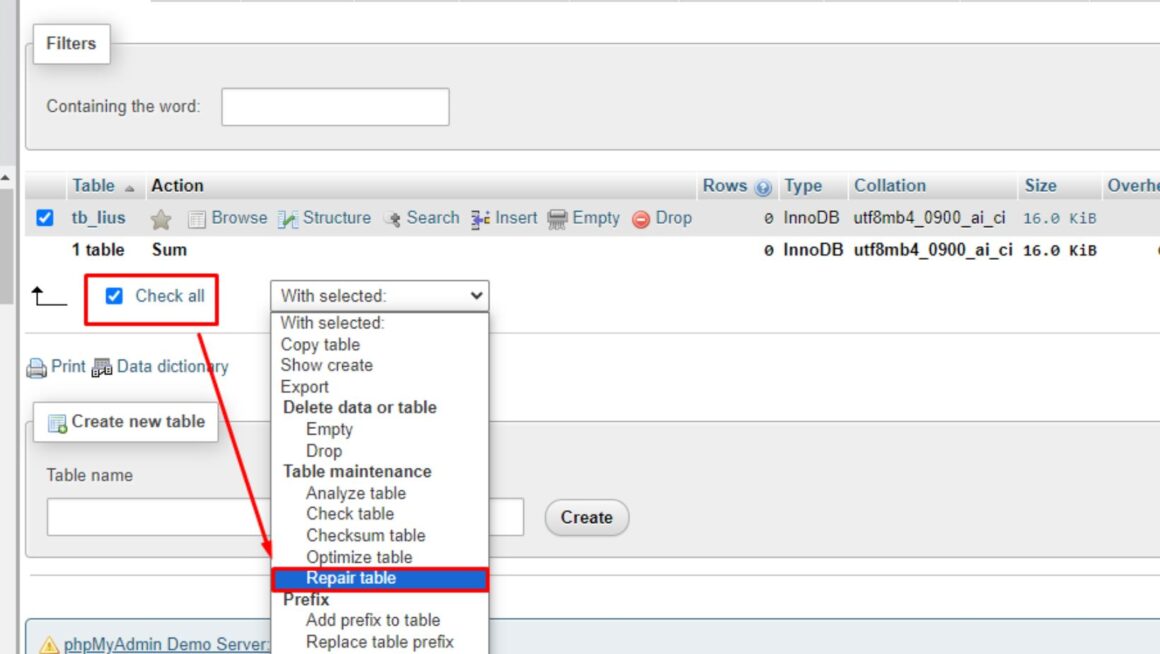Uncheck the tb_lius row checkbox
Viewport: 1160px width, 654px height.
45,218
